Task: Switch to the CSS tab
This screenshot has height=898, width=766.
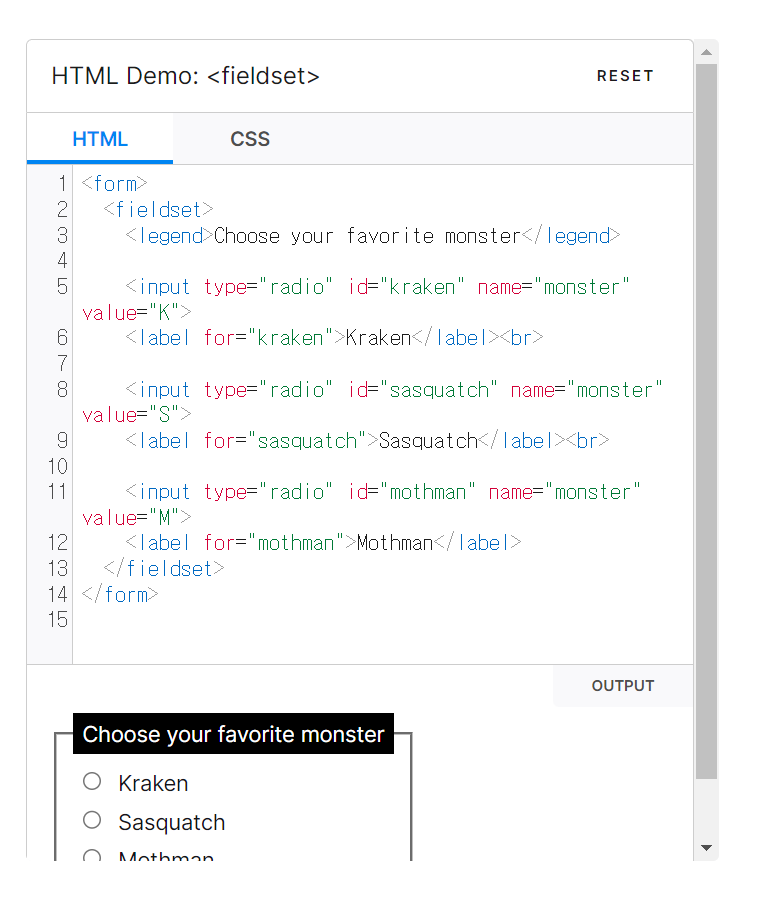Action: click(250, 138)
